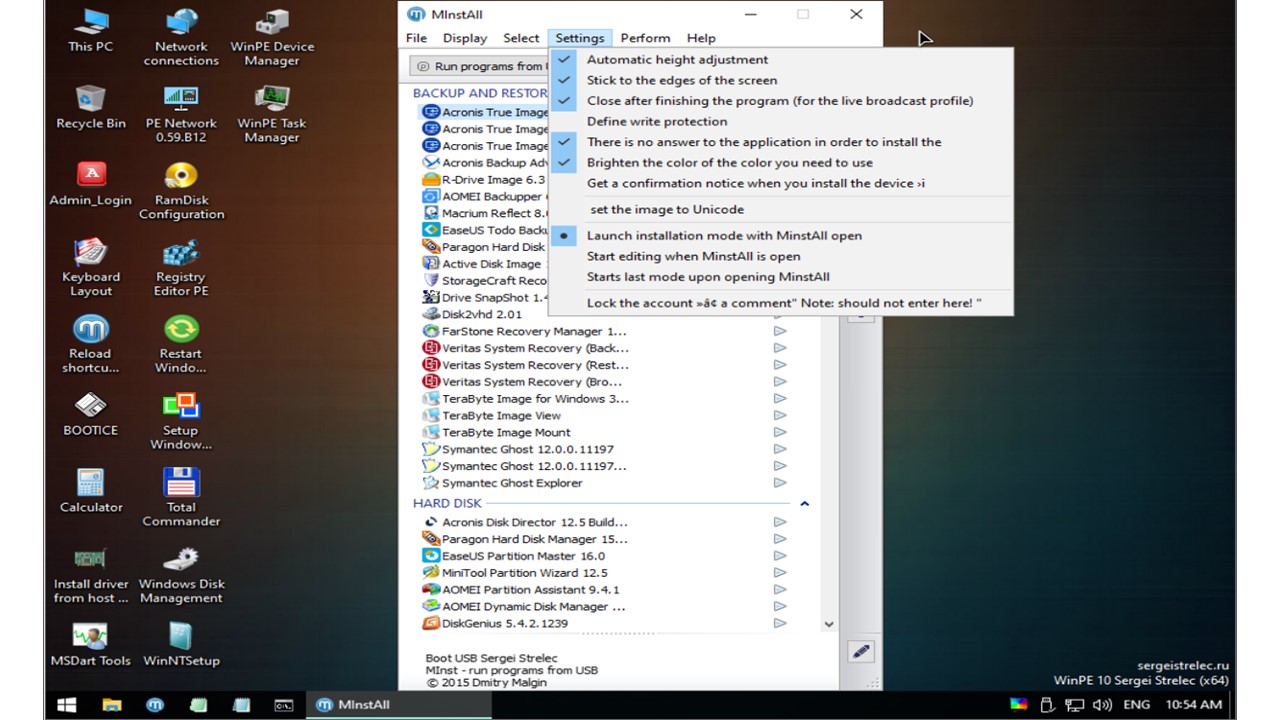This screenshot has height=720, width=1280.
Task: Close the open Settings menu
Action: pos(580,38)
